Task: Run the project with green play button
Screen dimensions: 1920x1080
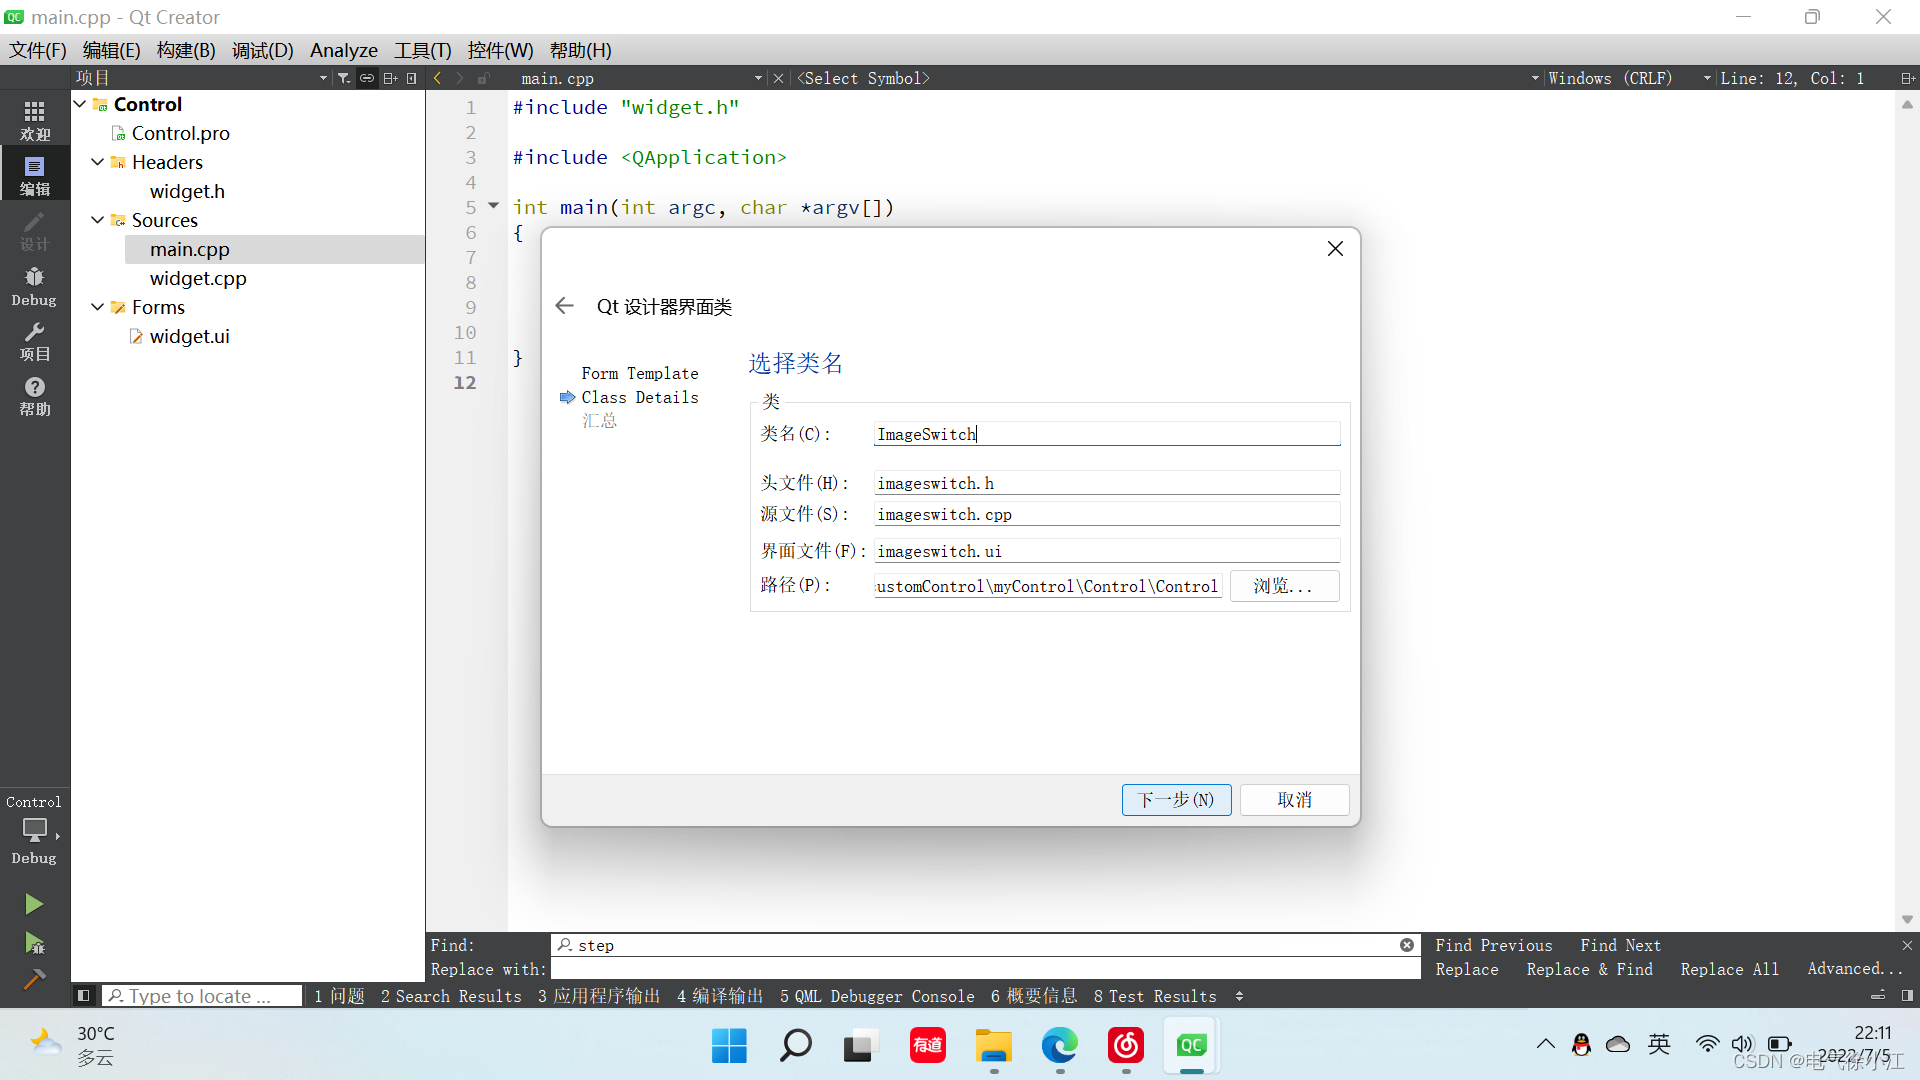Action: click(x=34, y=904)
